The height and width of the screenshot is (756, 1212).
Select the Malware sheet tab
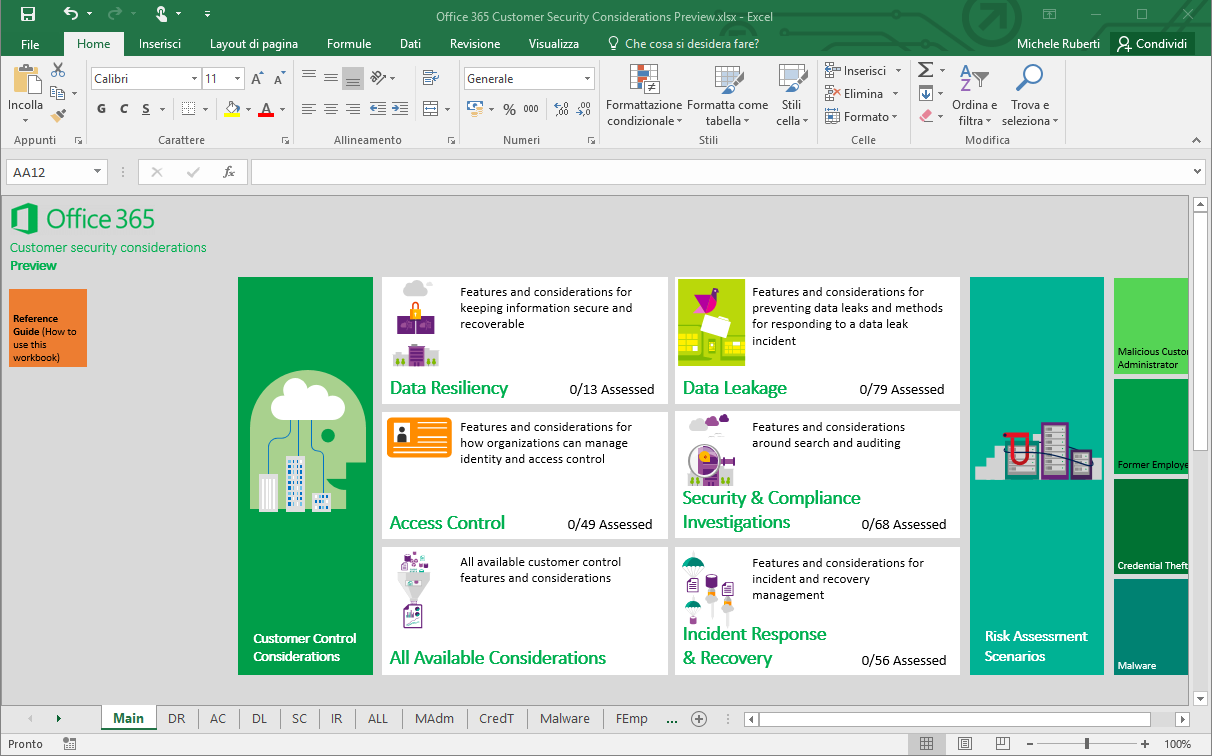(565, 718)
